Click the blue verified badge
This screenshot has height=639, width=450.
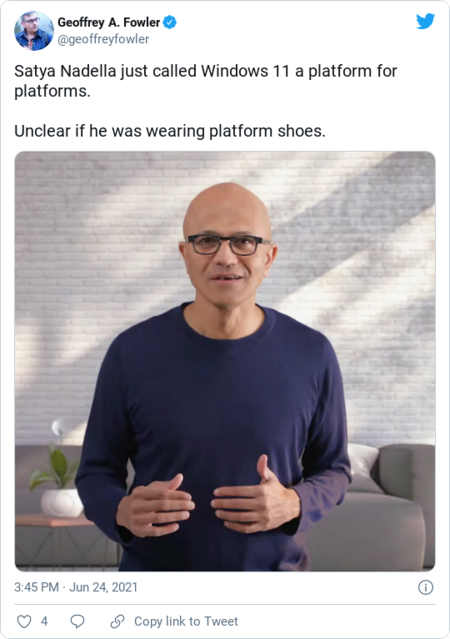coord(170,22)
